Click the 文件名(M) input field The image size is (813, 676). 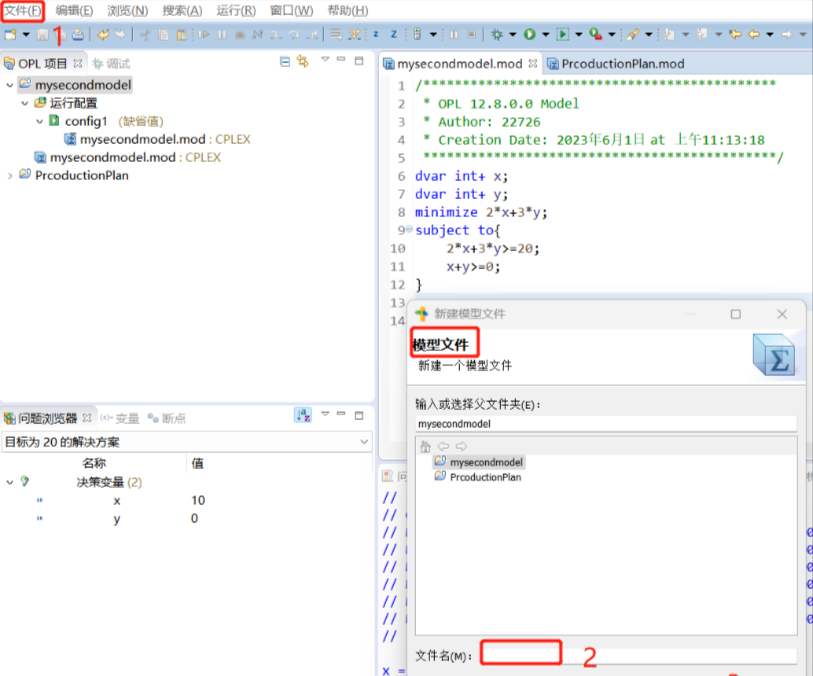click(639, 656)
